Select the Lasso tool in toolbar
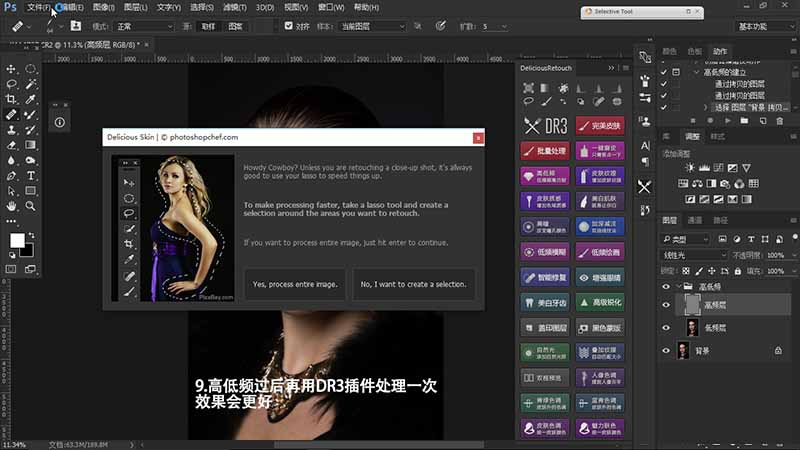 click(12, 85)
